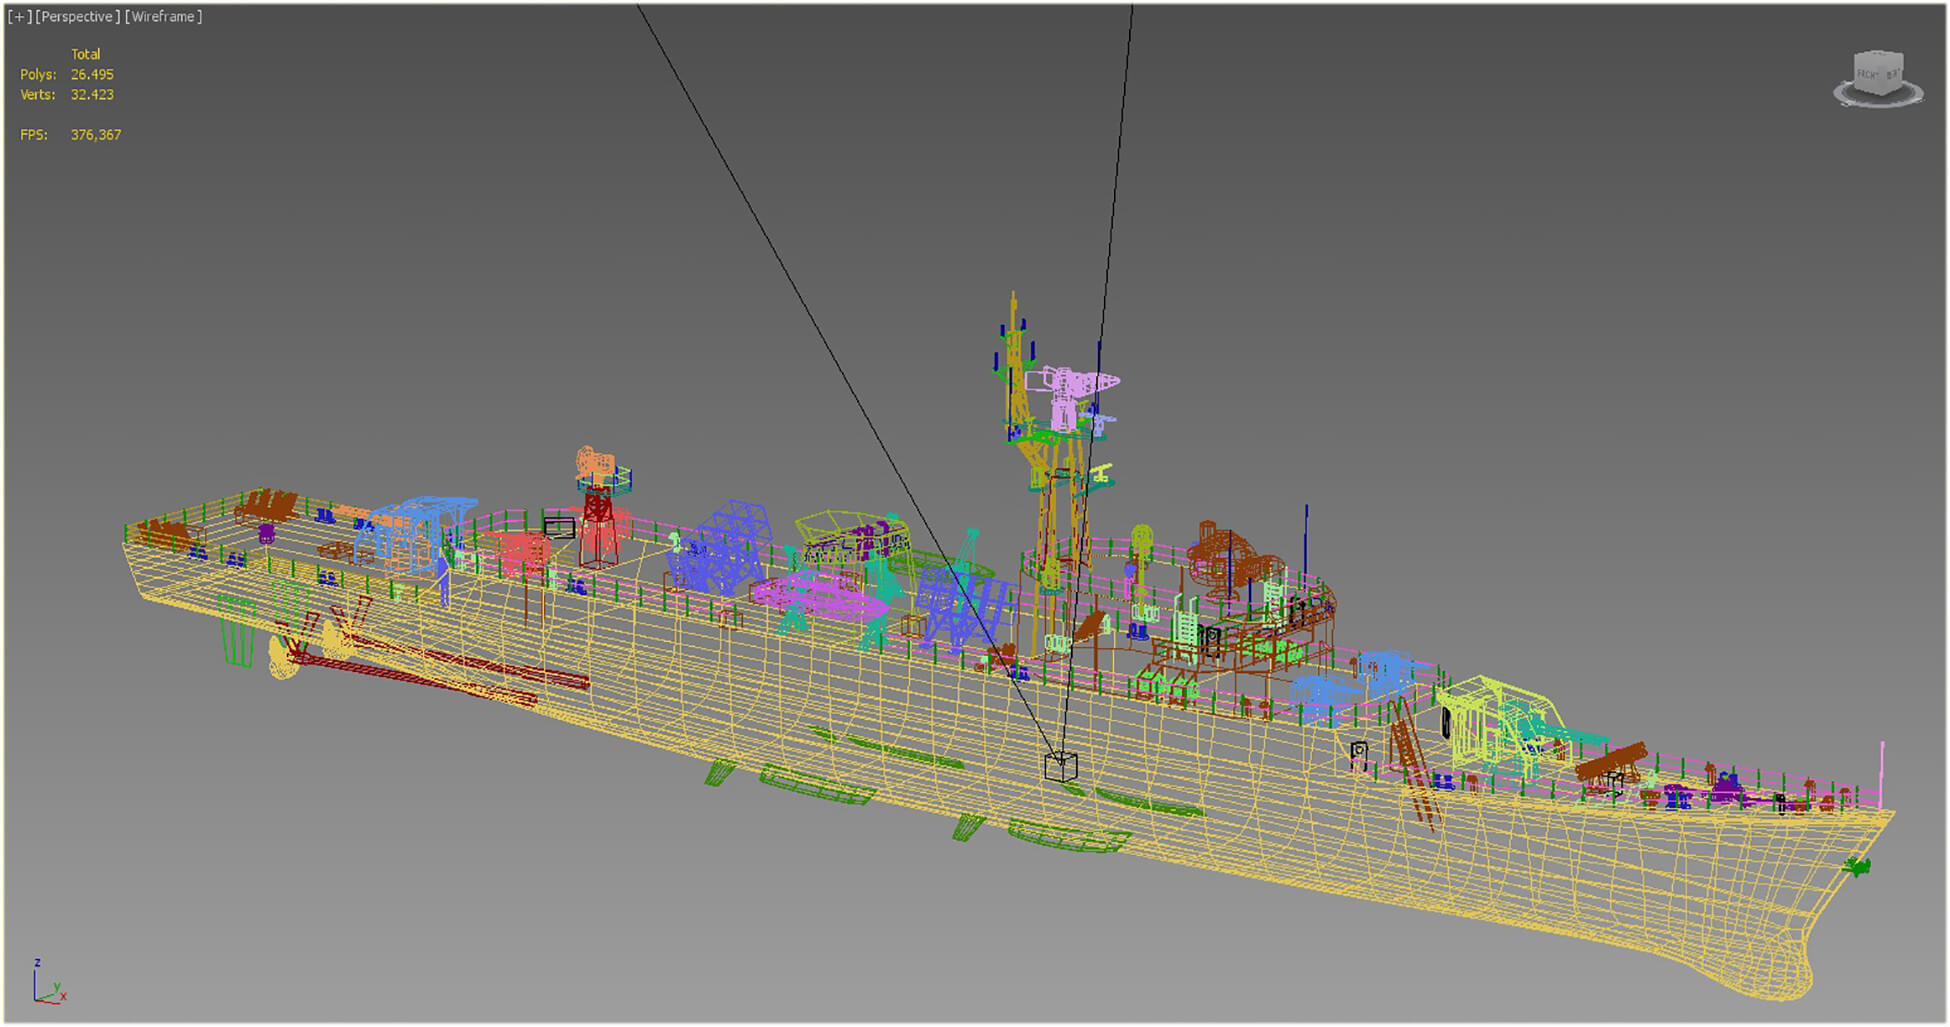Open the Wireframe shading menu
The width and height of the screenshot is (1950, 1027).
point(163,17)
